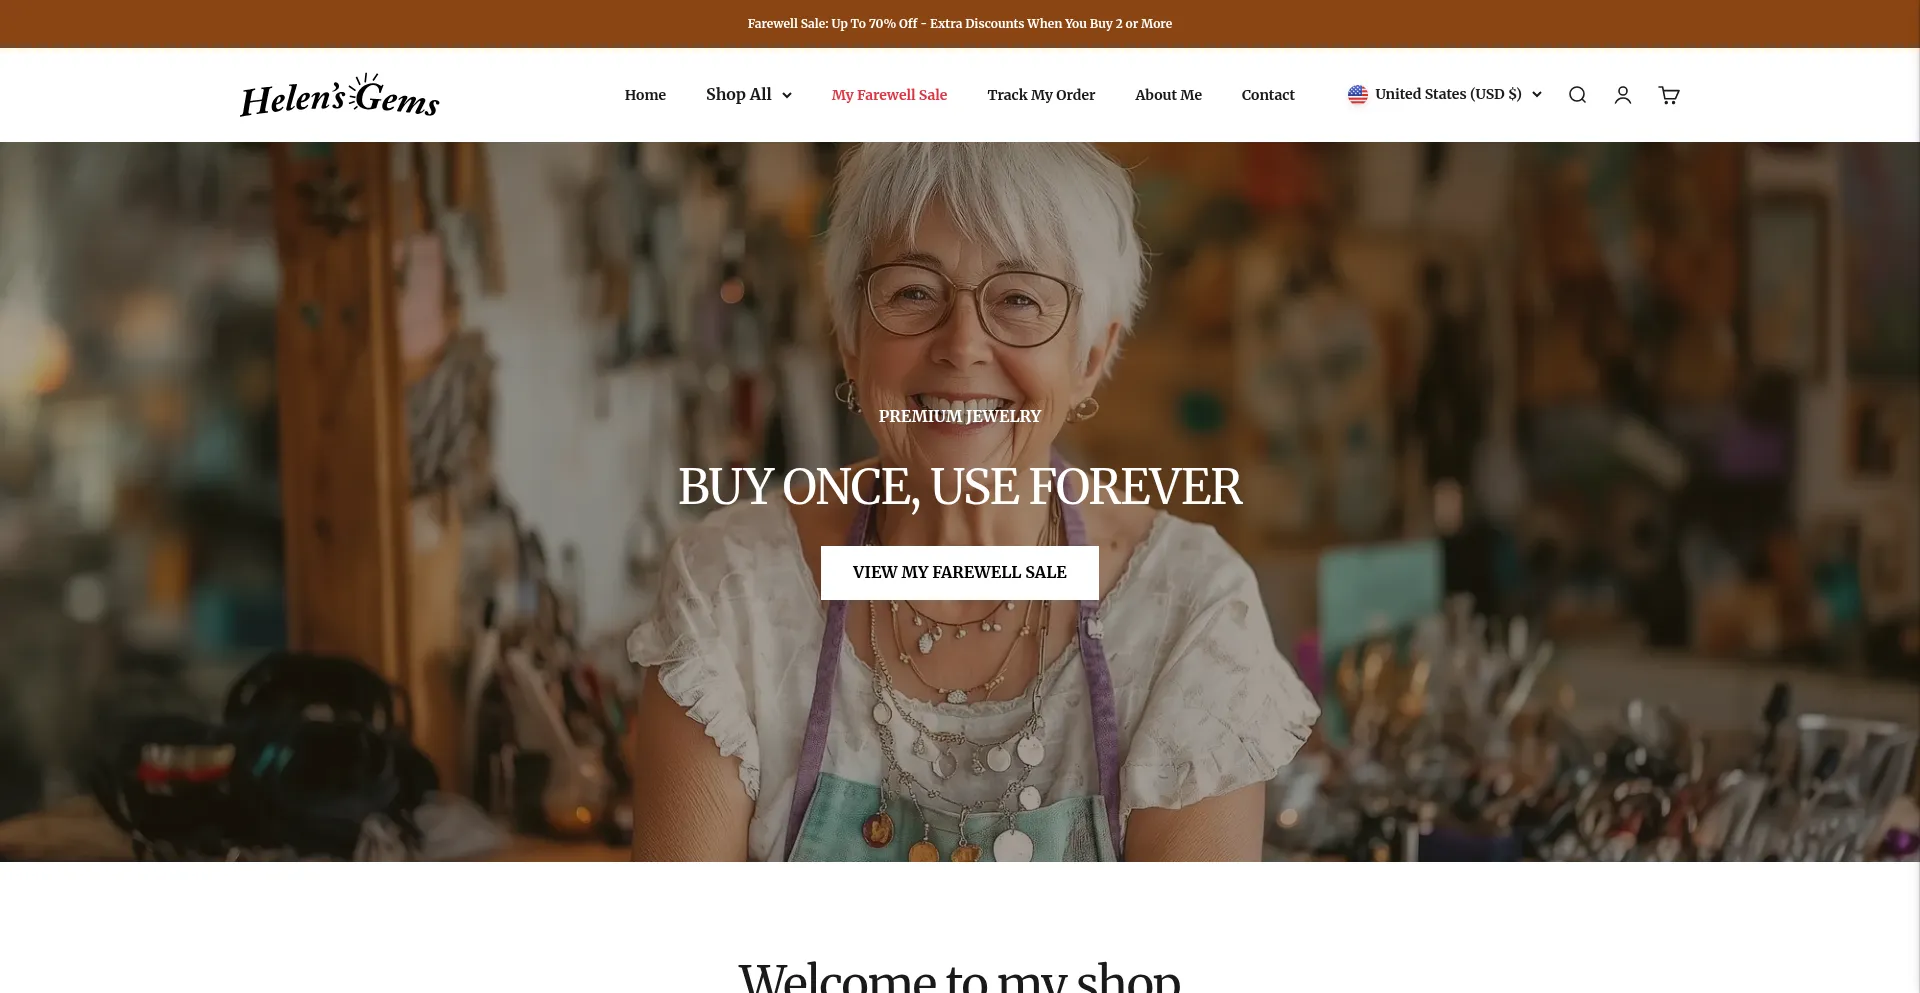Image resolution: width=1920 pixels, height=993 pixels.
Task: Expand the Shop All chevron arrow
Action: (x=787, y=95)
